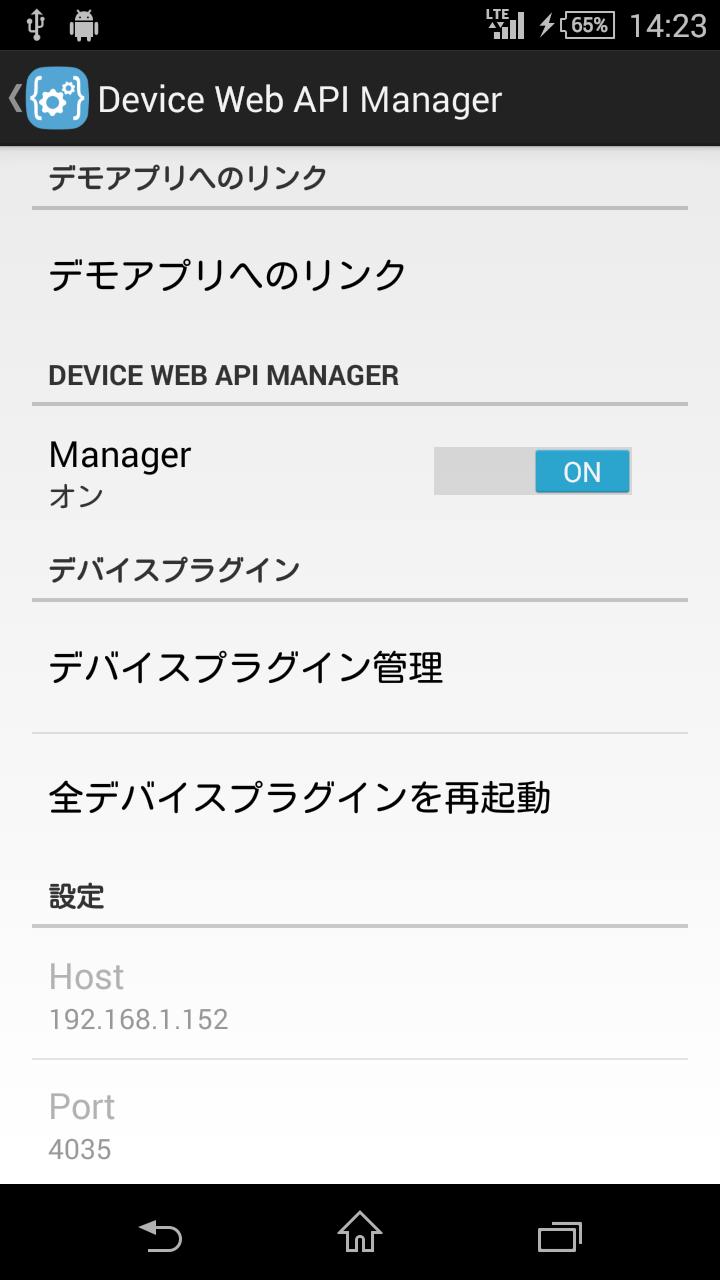Tap the back chevron beside the app icon
This screenshot has height=1280, width=720.
[x=14, y=99]
